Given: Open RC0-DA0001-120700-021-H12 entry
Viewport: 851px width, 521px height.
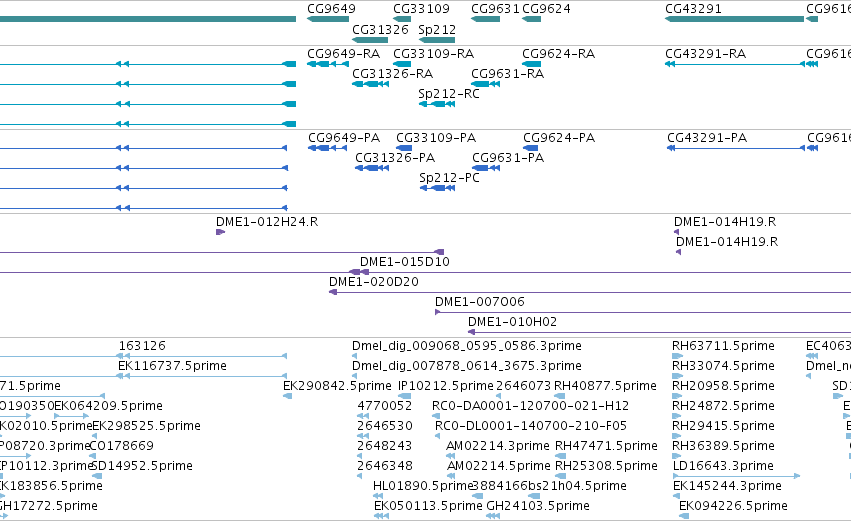Looking at the screenshot, I should coord(530,406).
